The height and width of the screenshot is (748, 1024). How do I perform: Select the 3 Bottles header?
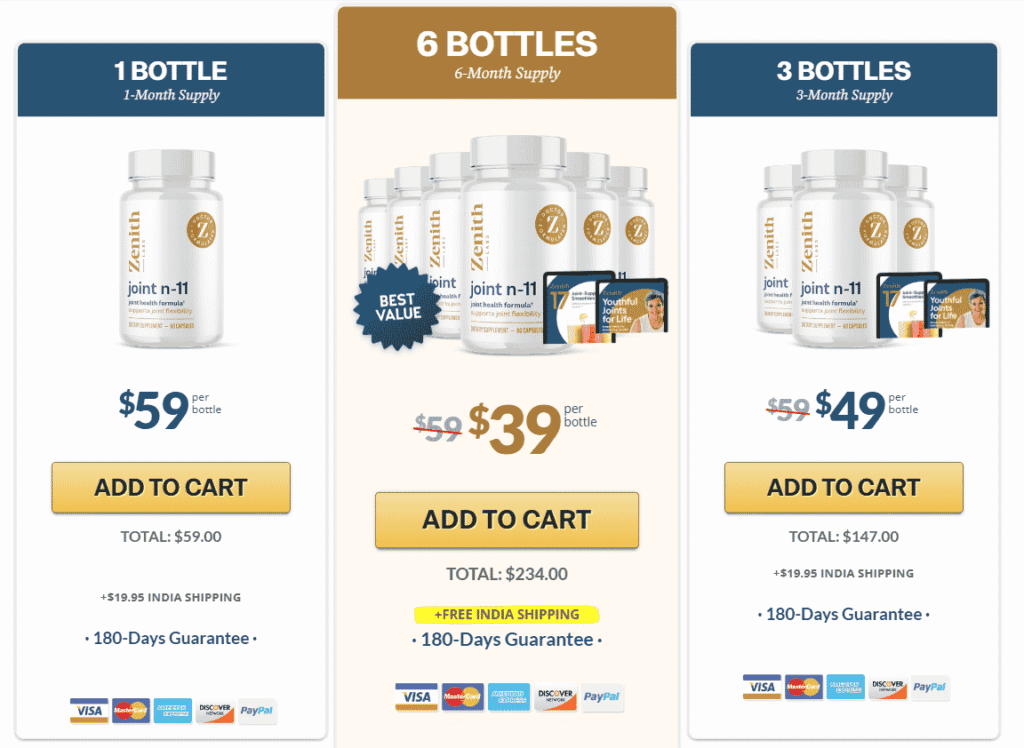pyautogui.click(x=843, y=80)
